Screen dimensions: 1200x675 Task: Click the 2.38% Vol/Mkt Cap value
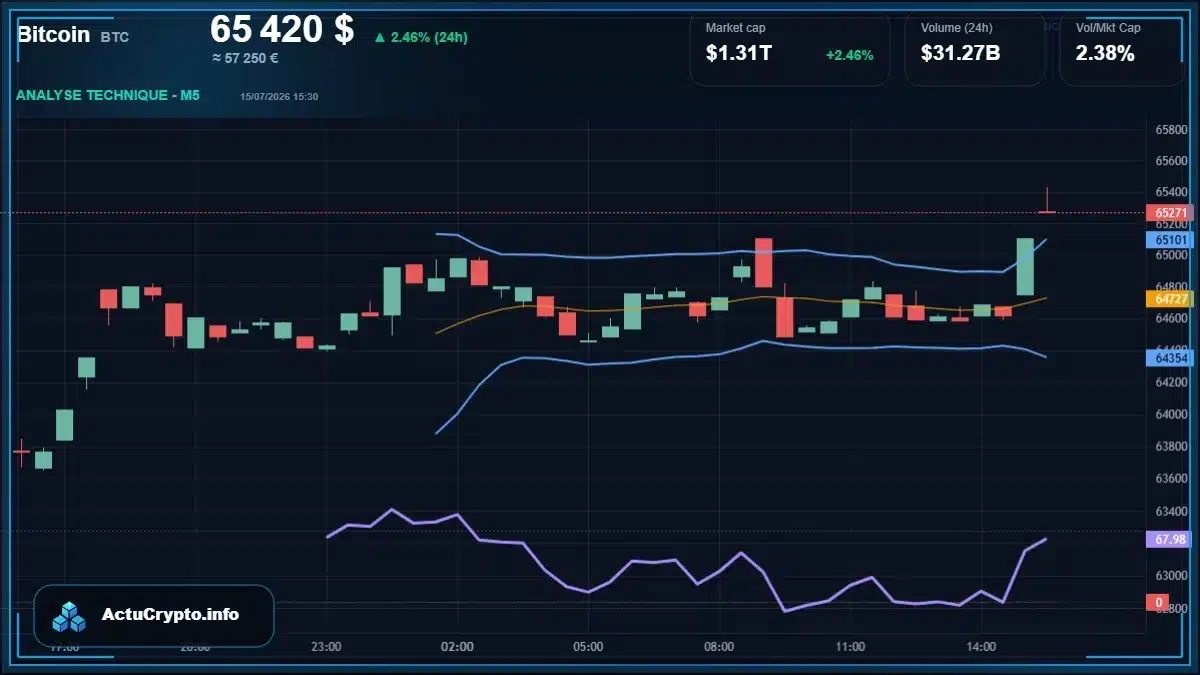point(1105,54)
